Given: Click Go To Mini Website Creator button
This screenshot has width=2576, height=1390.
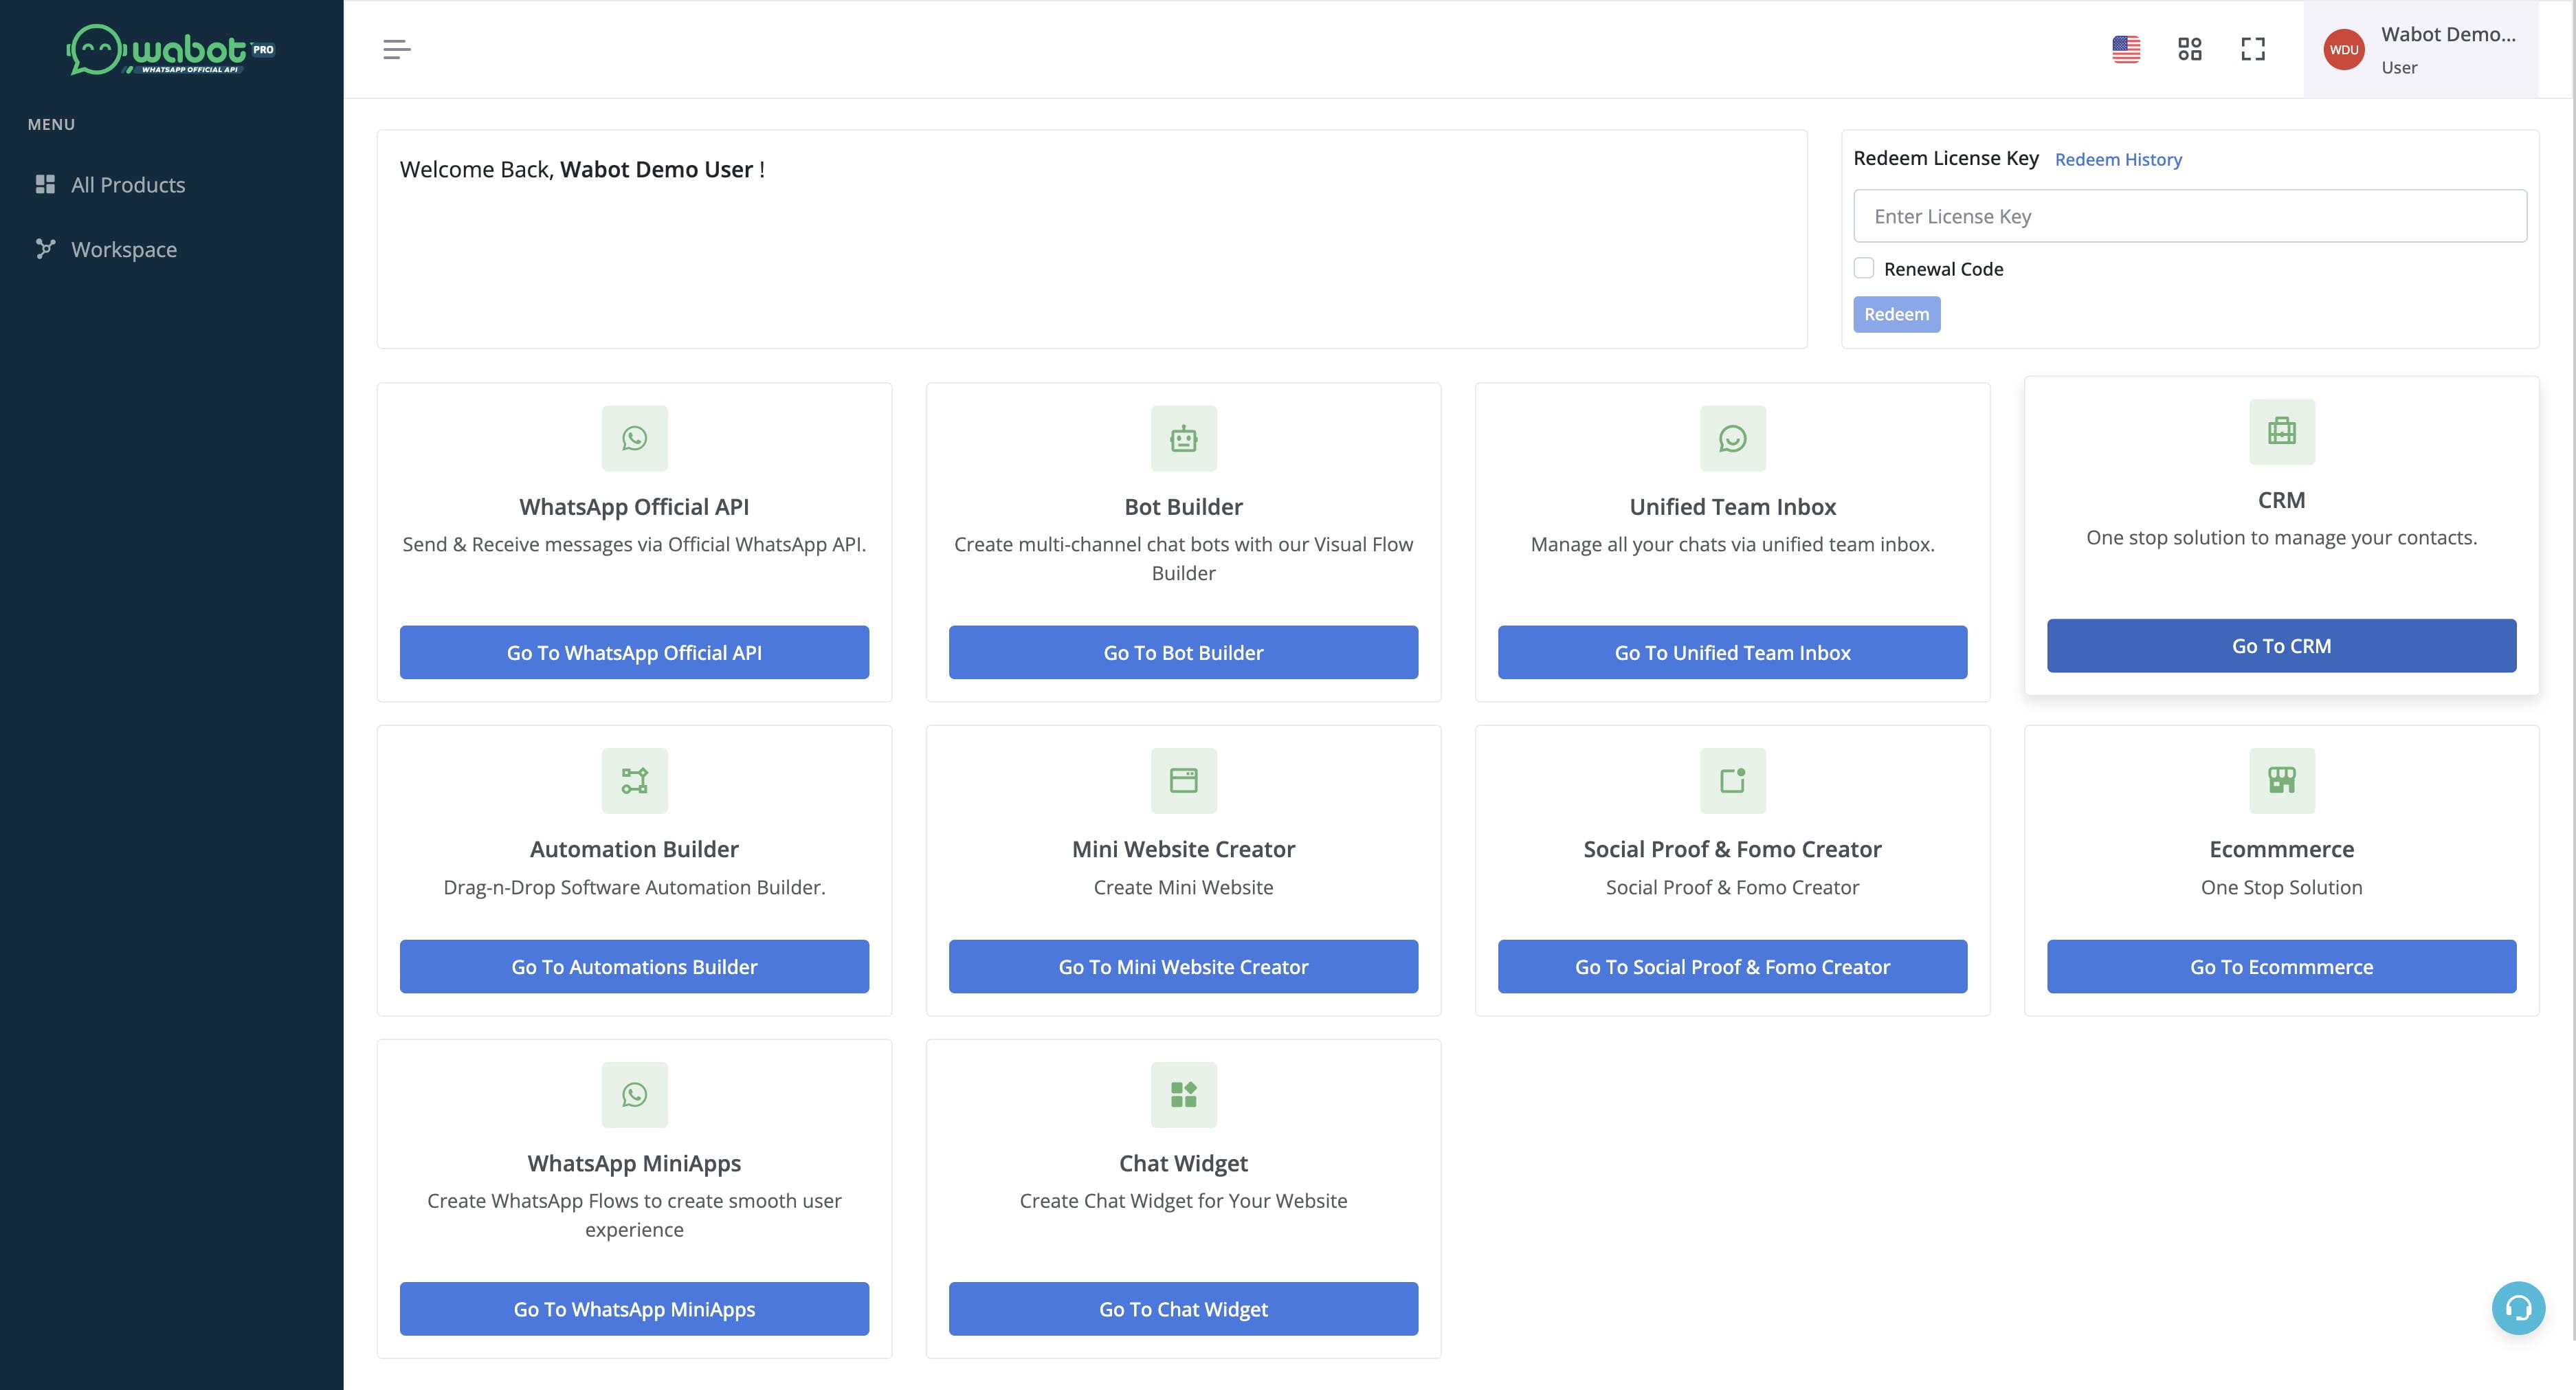Looking at the screenshot, I should coord(1183,966).
